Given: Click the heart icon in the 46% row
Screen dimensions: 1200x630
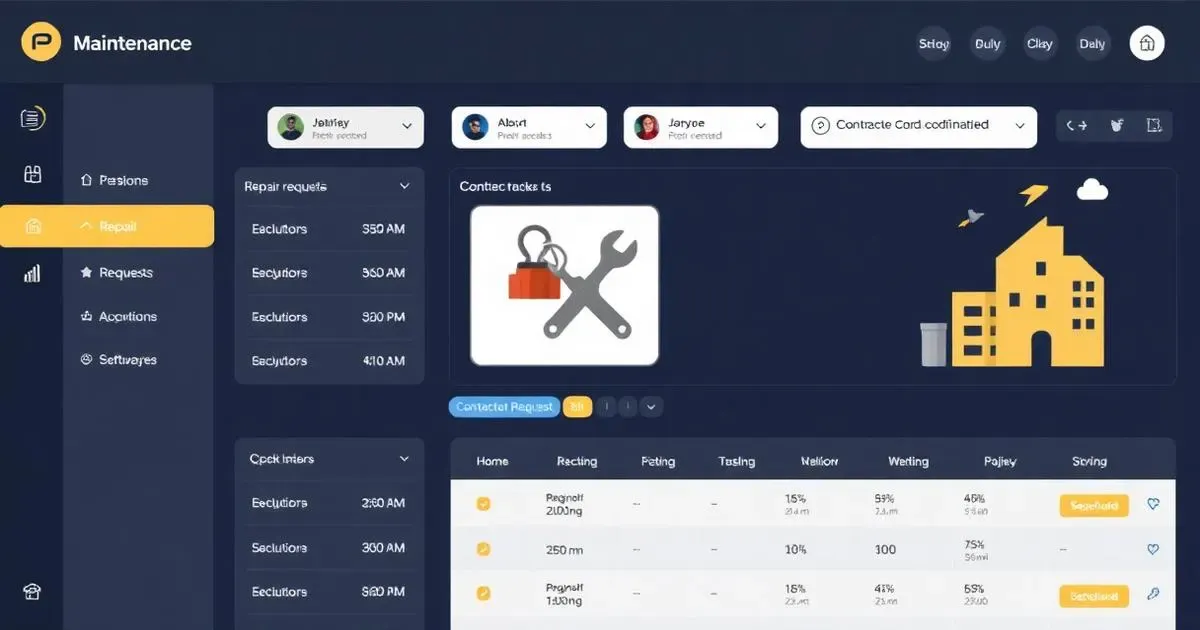Looking at the screenshot, I should tap(1153, 505).
